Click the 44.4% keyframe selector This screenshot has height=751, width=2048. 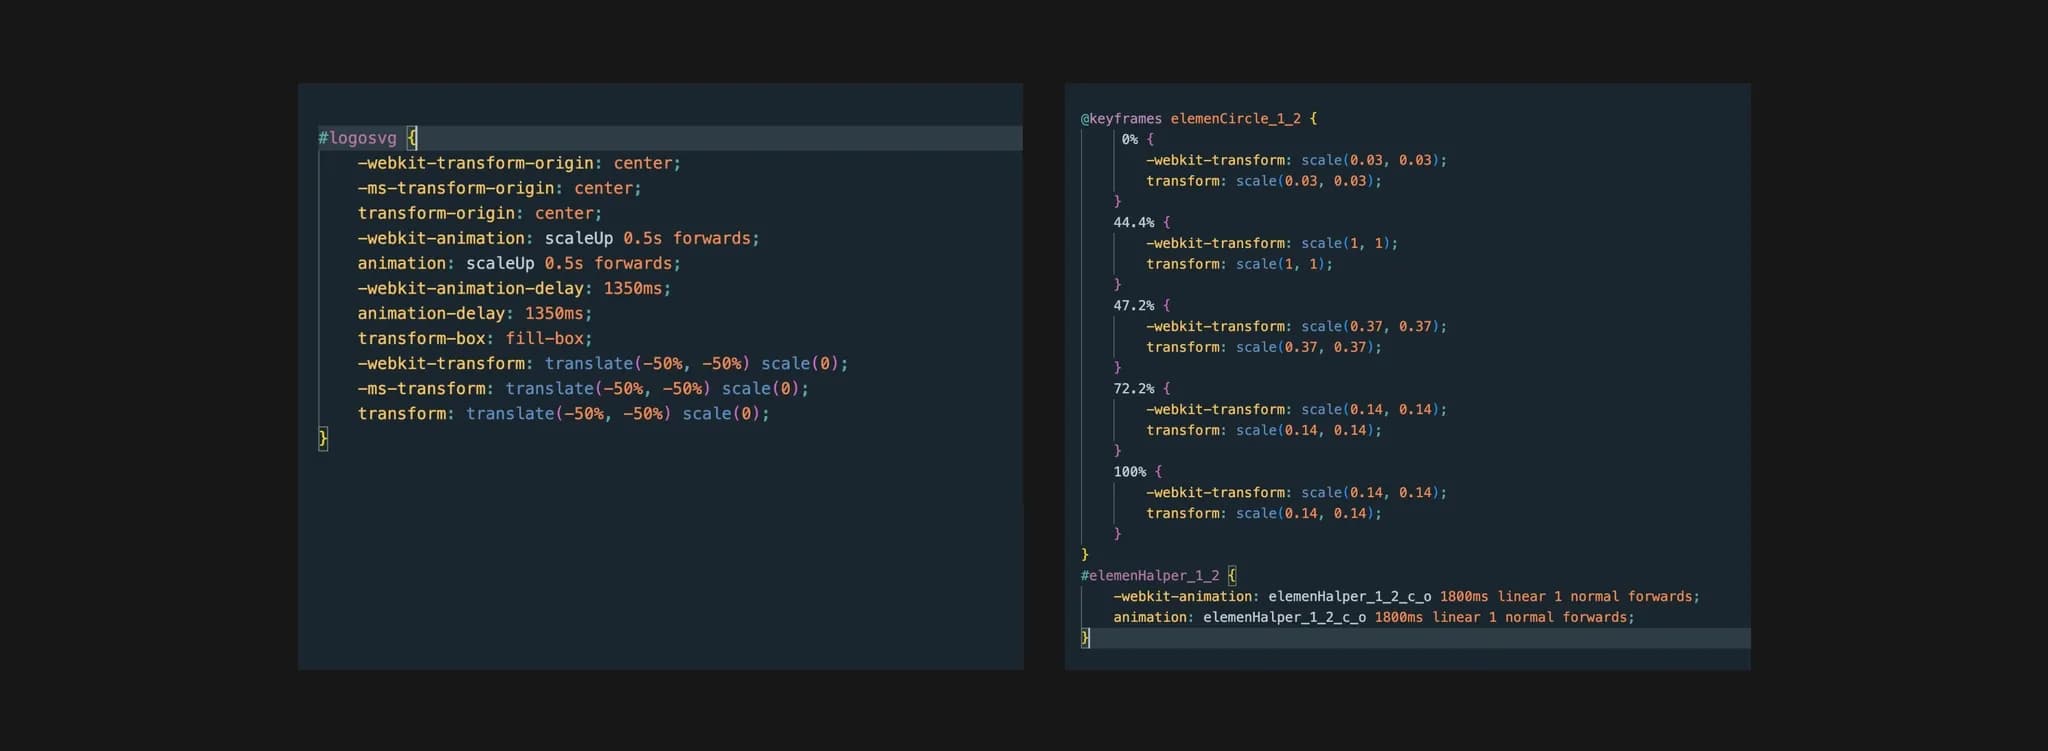pyautogui.click(x=1133, y=223)
